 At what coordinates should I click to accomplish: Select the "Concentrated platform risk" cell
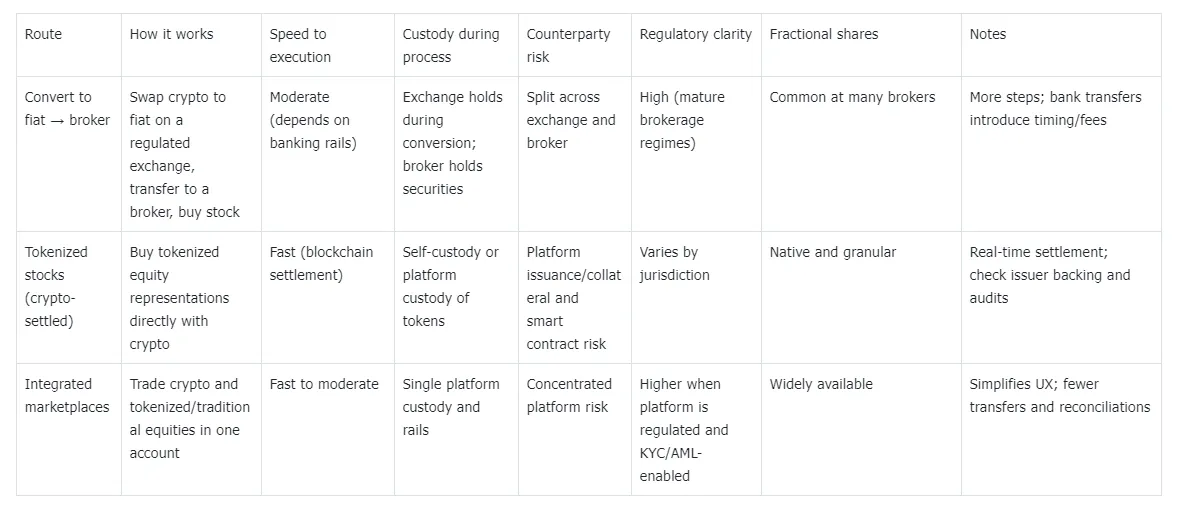569,395
